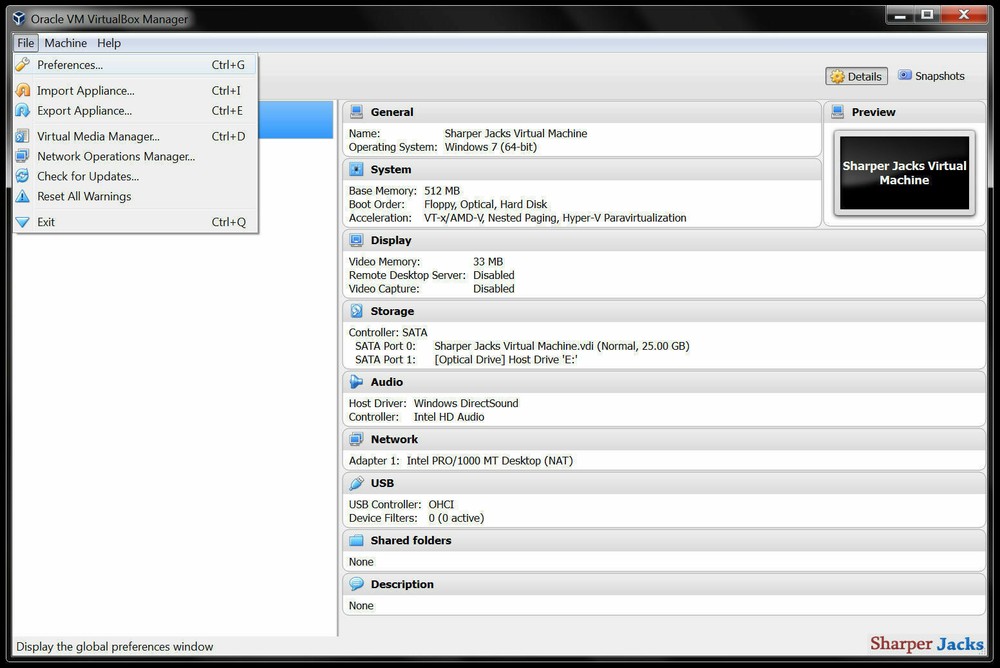Click the USB section icon

coord(358,483)
